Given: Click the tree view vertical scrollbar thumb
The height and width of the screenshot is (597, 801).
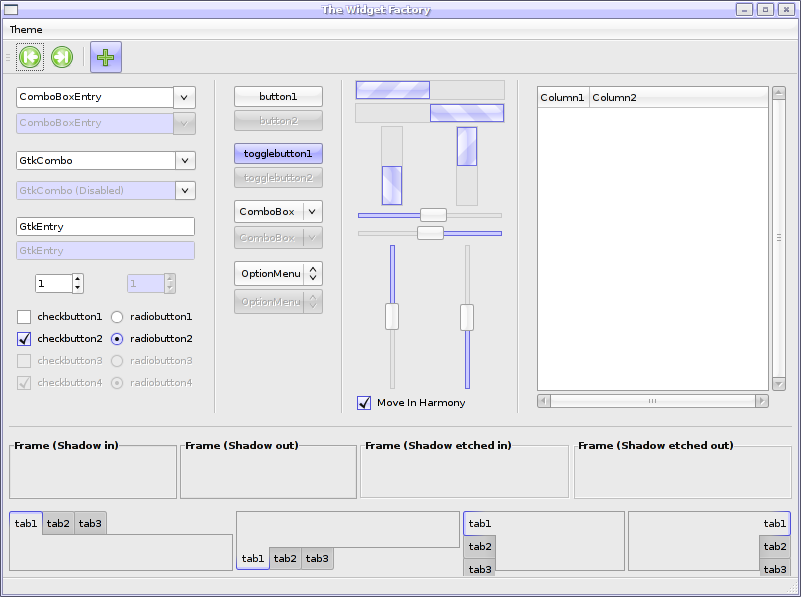Looking at the screenshot, I should pyautogui.click(x=779, y=238).
